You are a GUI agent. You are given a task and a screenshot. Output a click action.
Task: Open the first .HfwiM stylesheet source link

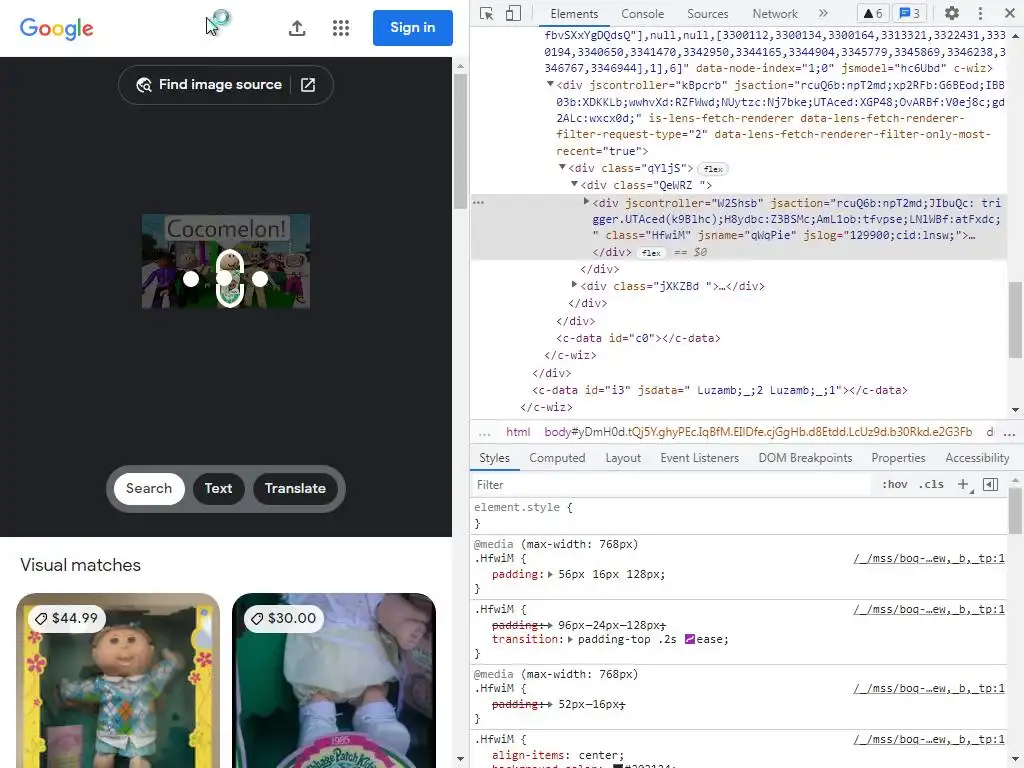coord(929,558)
